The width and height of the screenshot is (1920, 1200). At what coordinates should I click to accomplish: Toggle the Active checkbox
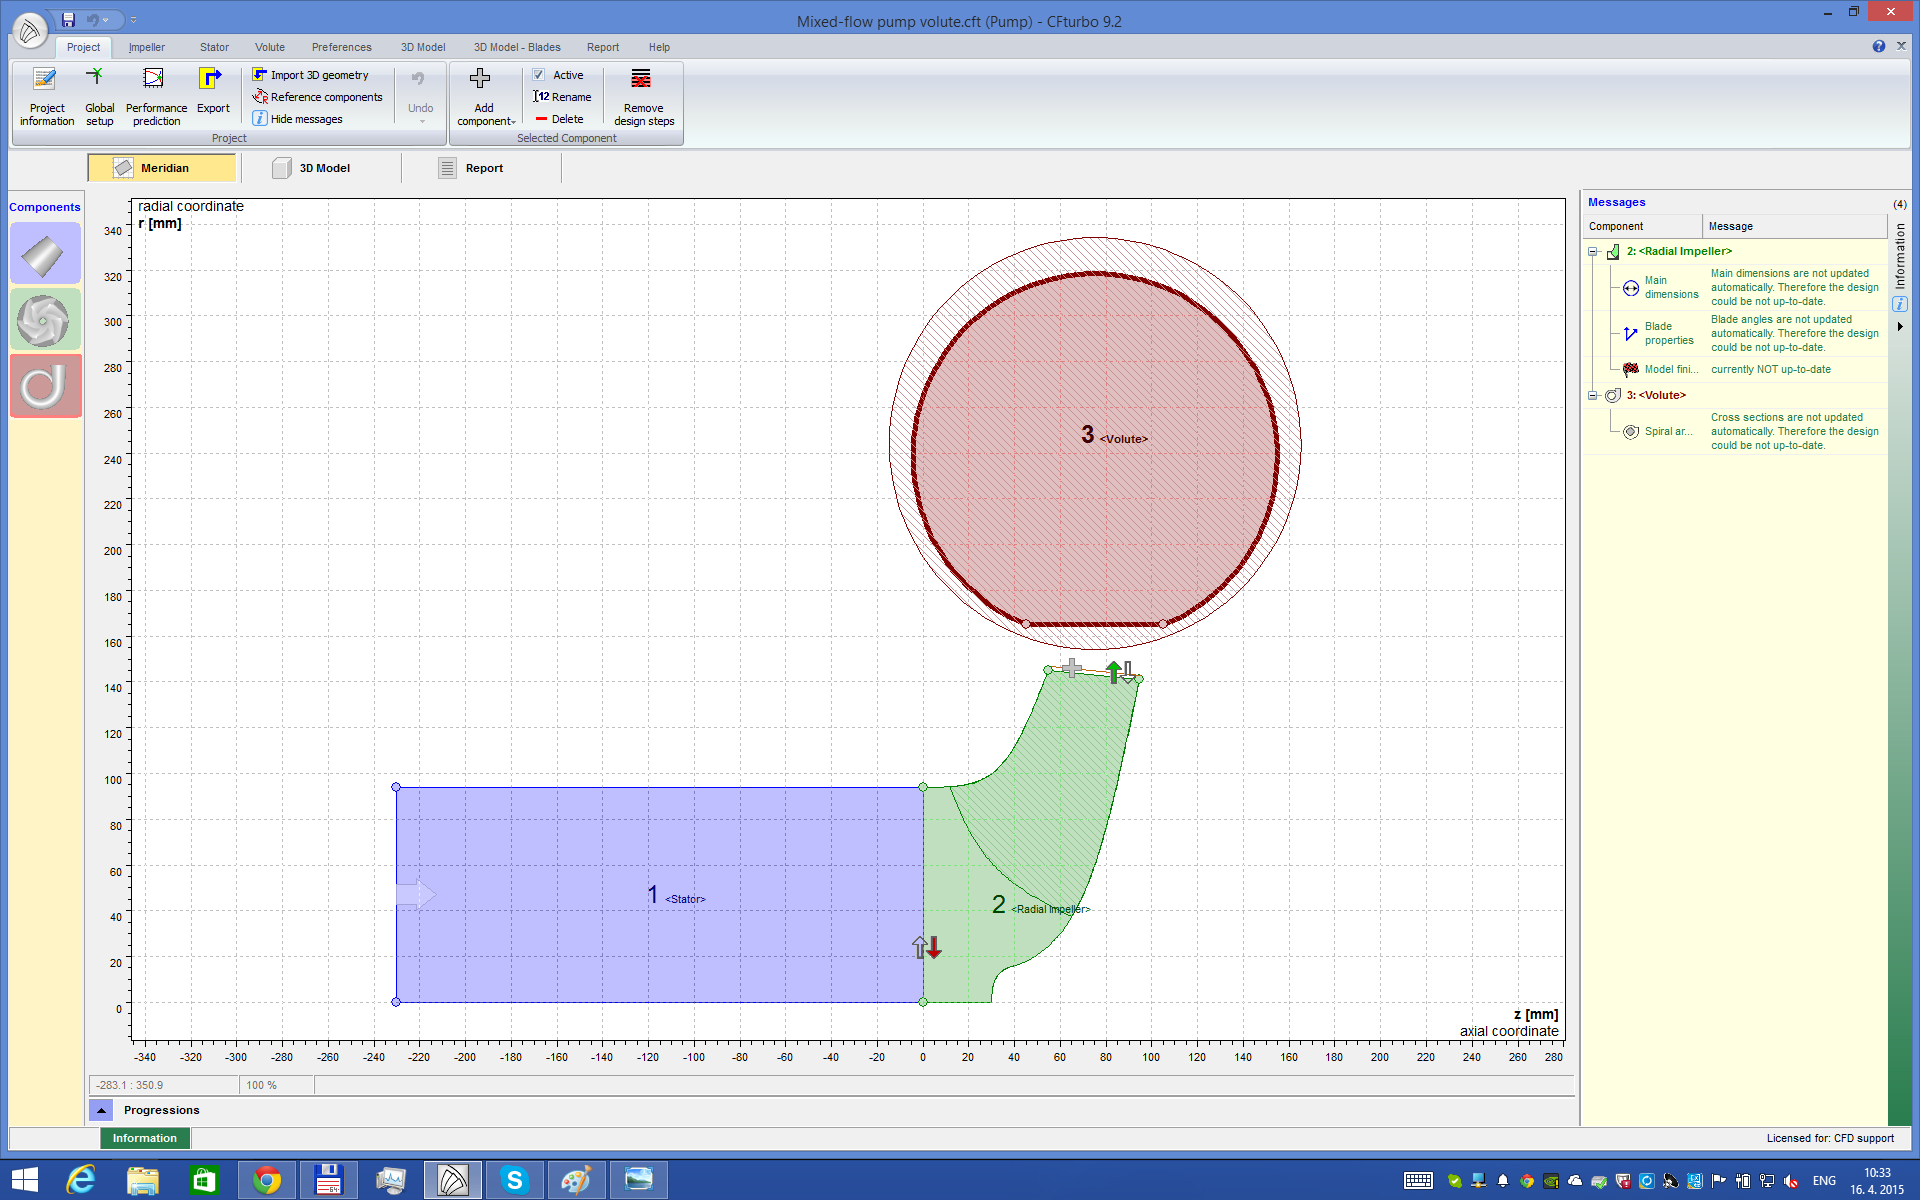pyautogui.click(x=539, y=75)
